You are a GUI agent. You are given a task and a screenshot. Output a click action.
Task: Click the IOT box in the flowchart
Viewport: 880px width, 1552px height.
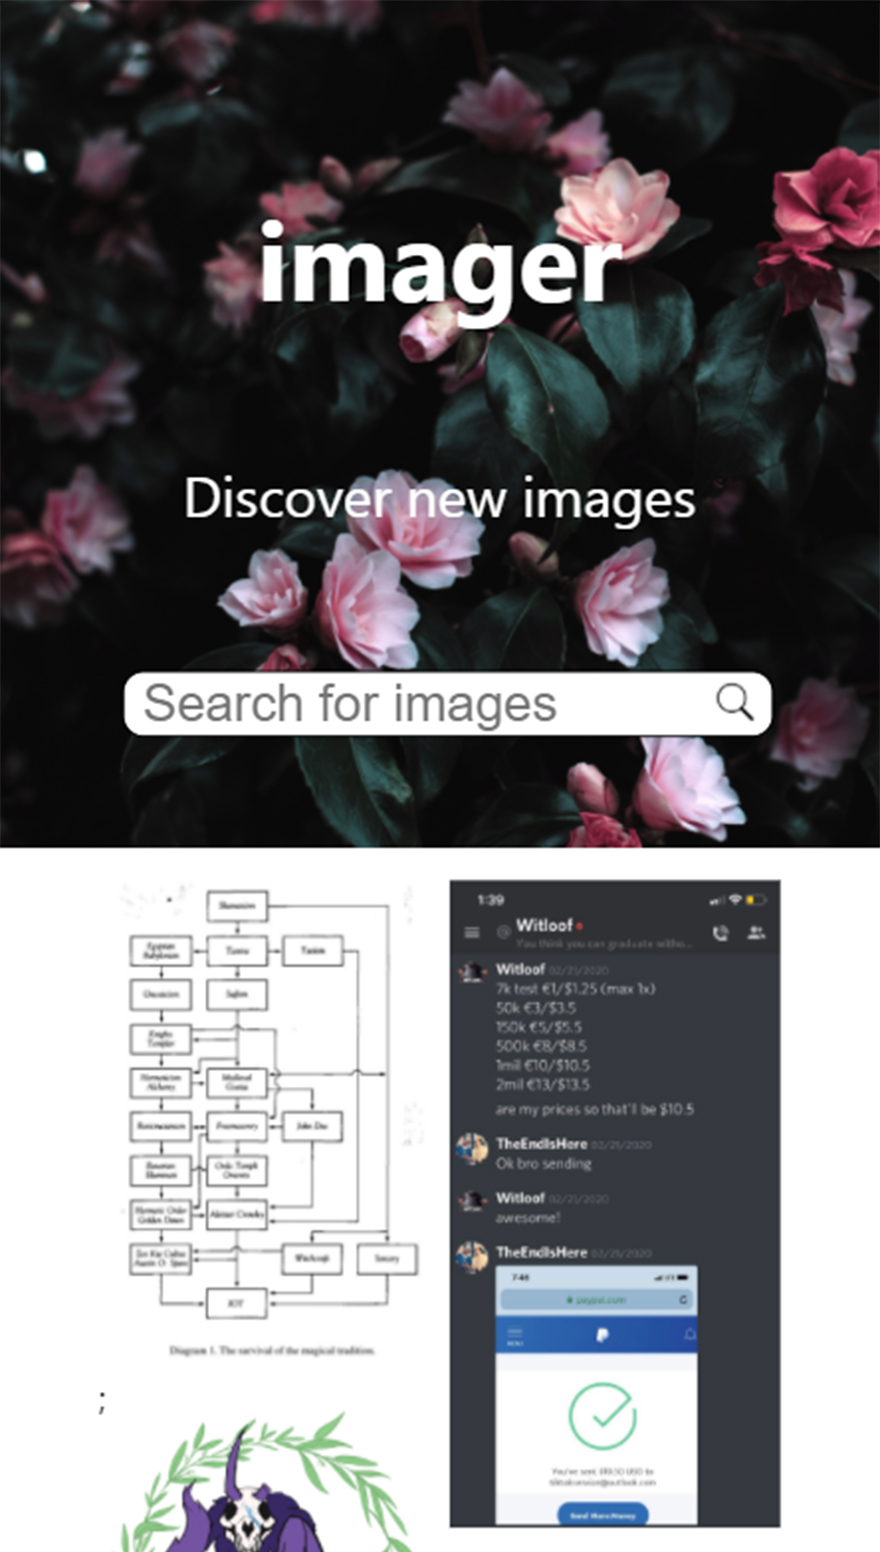click(237, 1303)
